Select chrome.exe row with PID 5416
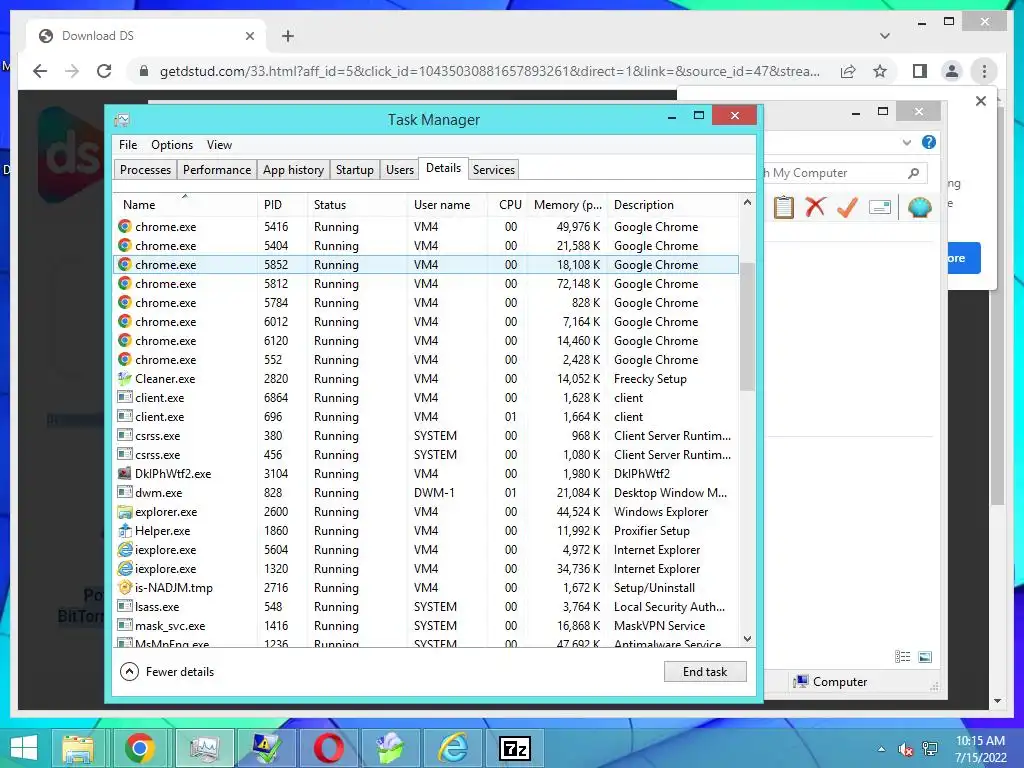 pyautogui.click(x=426, y=227)
